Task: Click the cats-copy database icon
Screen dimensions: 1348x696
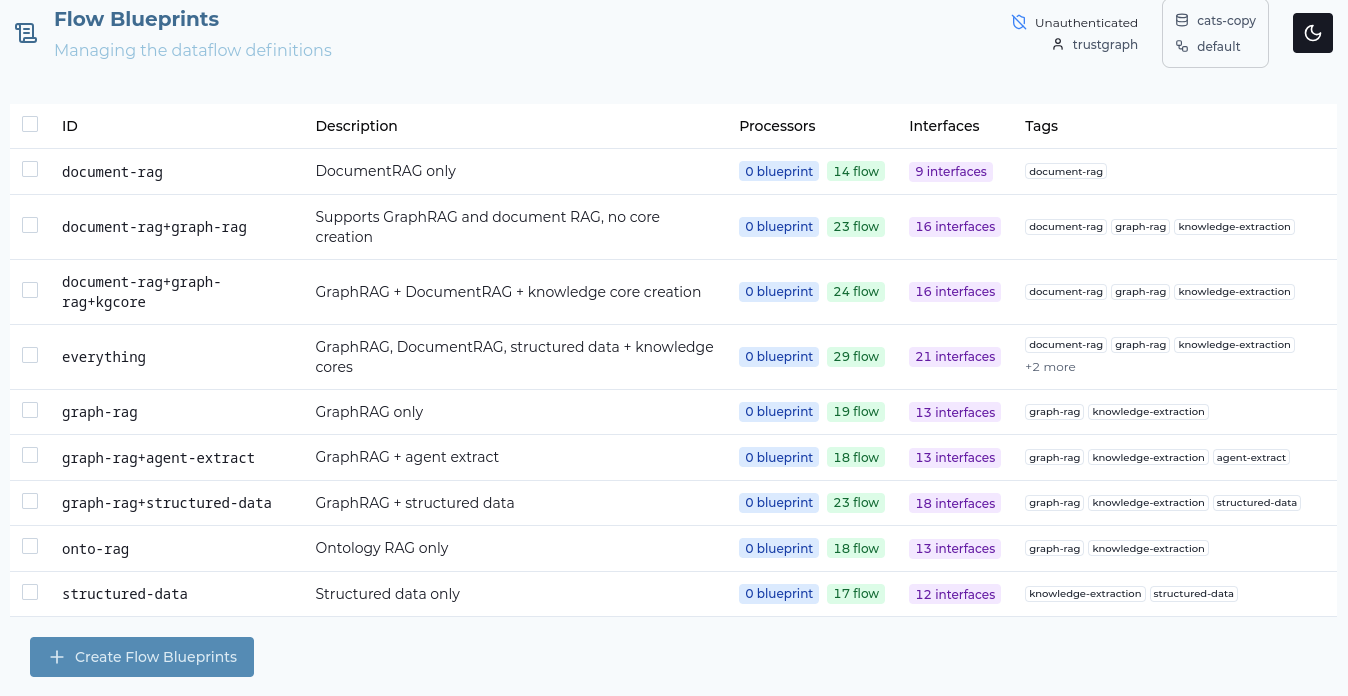Action: 1182,20
